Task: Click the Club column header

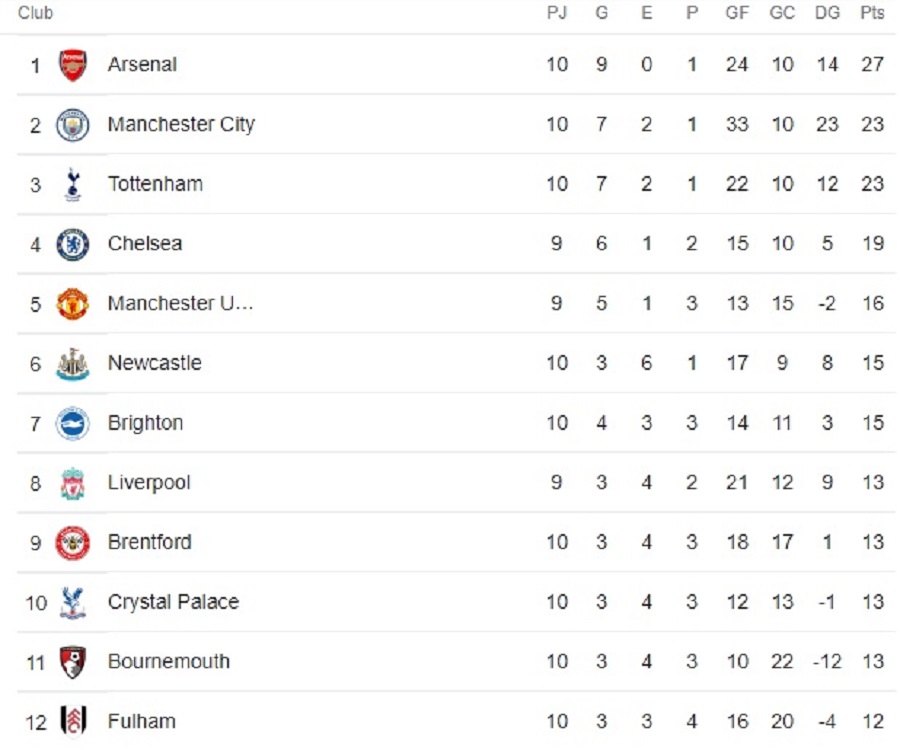Action: (x=35, y=13)
